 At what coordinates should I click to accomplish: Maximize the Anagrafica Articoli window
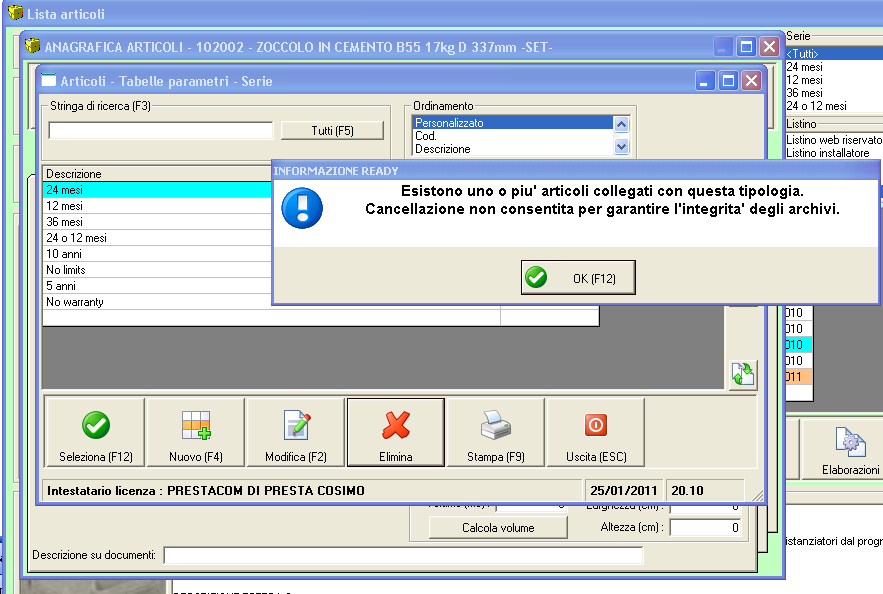coord(746,47)
